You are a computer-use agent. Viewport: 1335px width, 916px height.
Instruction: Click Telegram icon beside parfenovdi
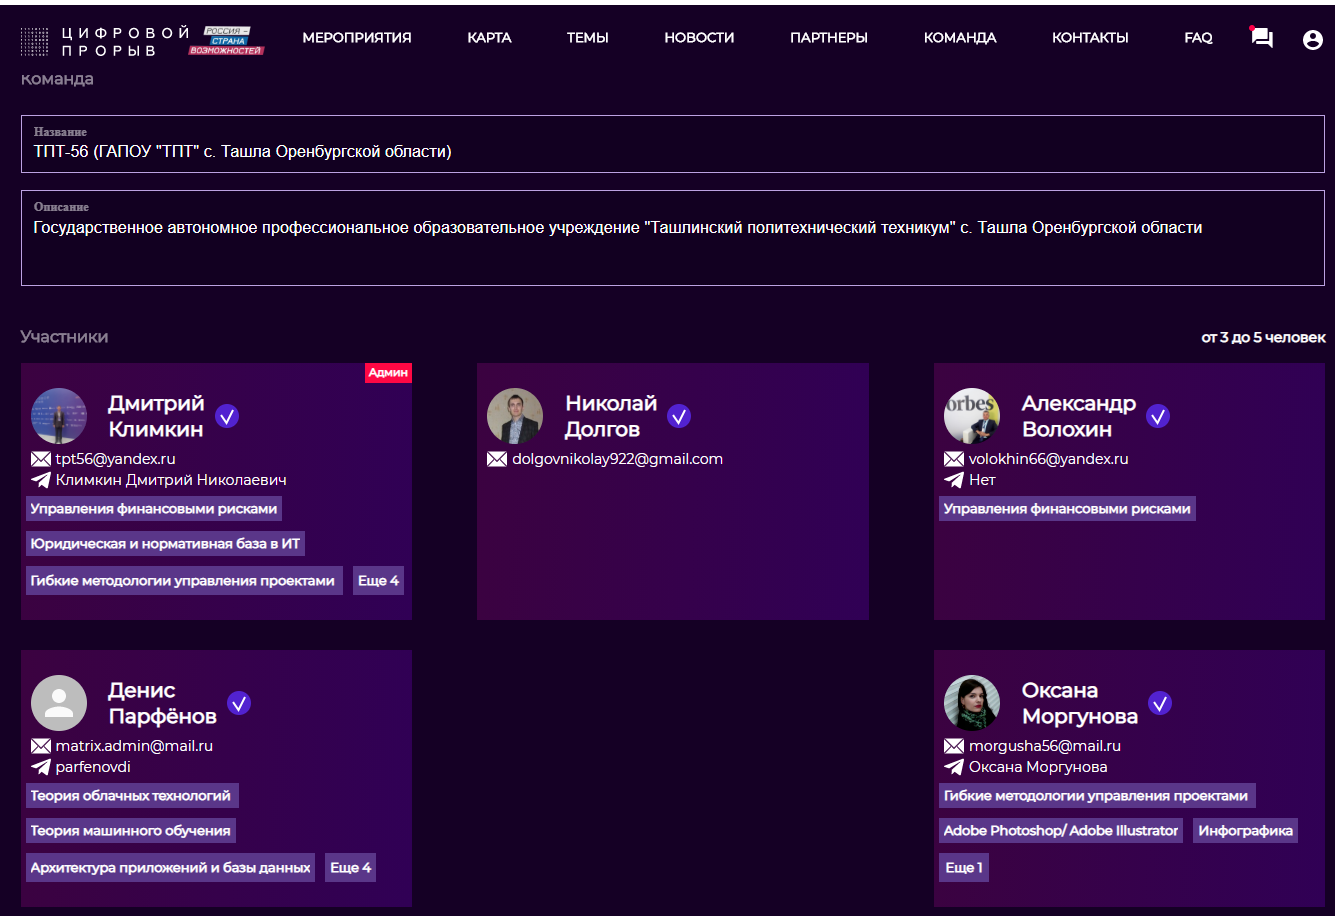41,767
